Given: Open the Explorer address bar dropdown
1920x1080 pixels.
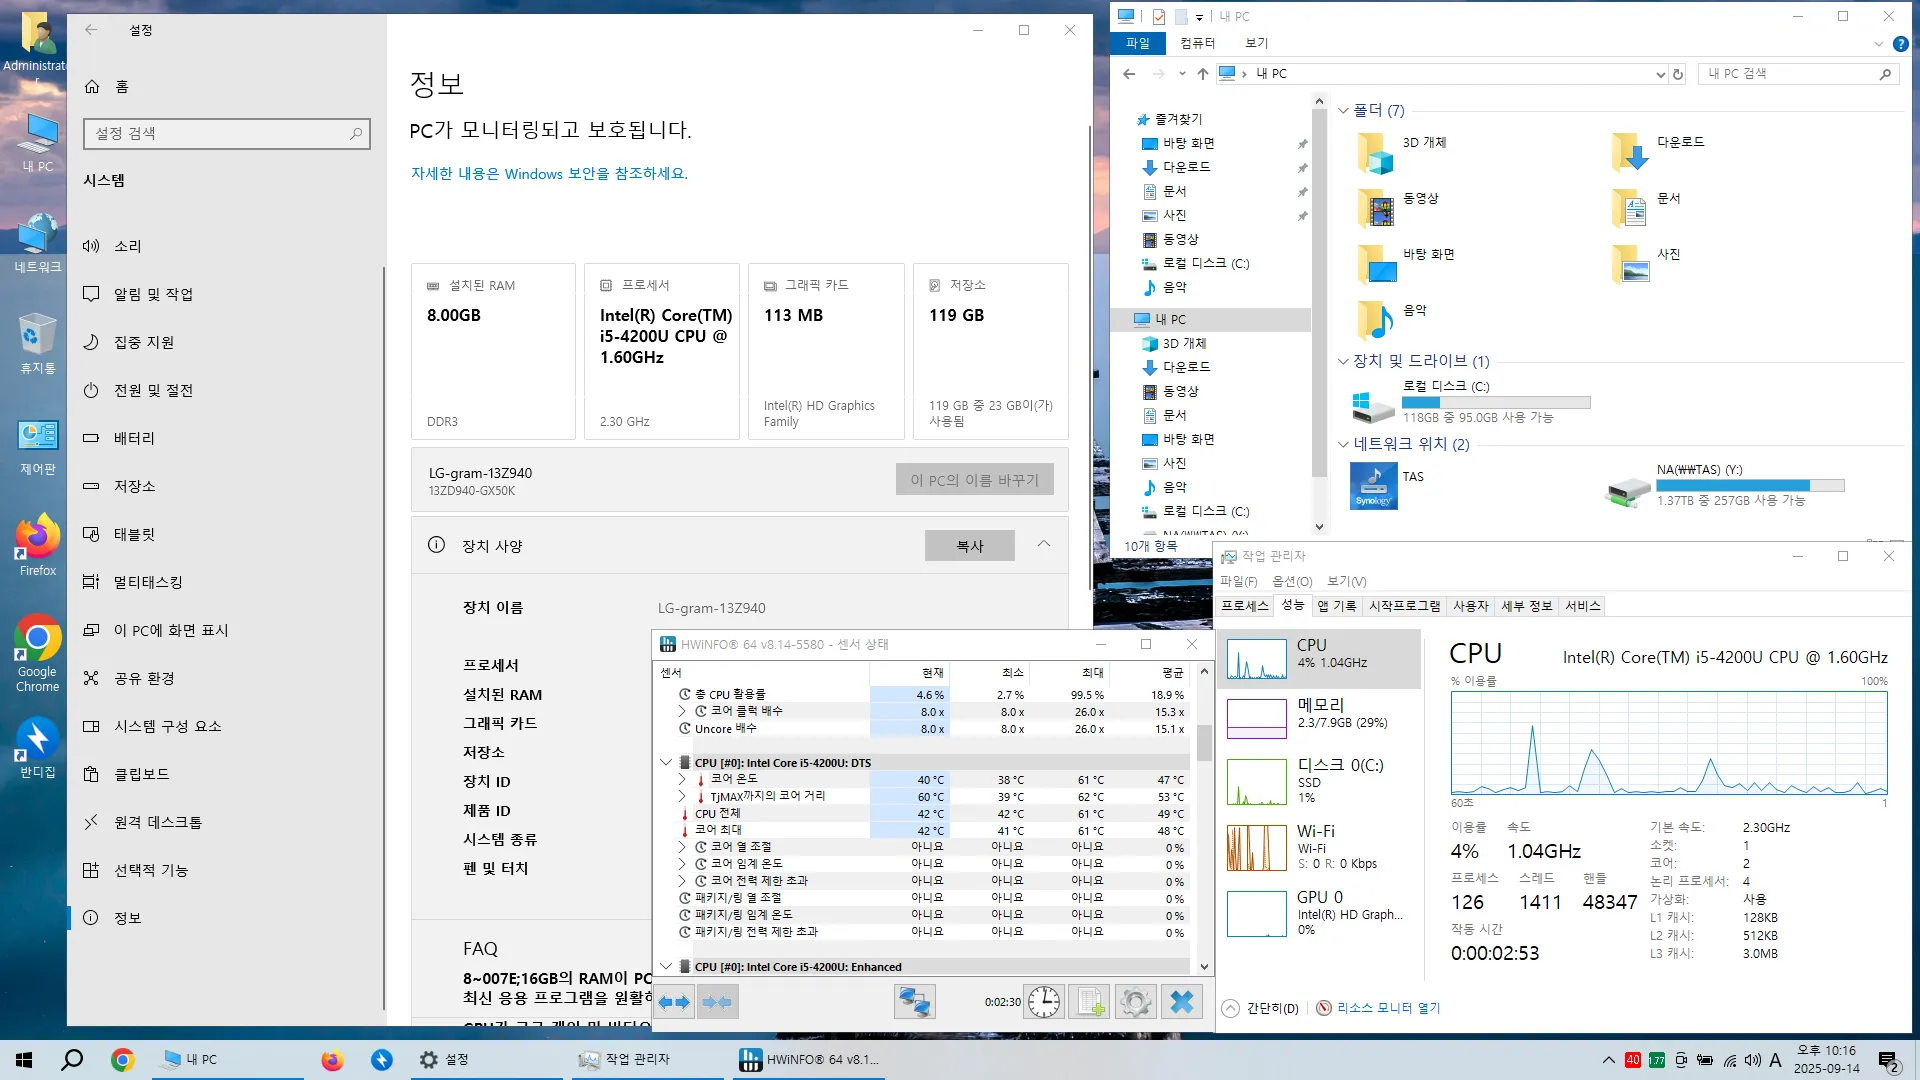Looking at the screenshot, I should pos(1660,74).
